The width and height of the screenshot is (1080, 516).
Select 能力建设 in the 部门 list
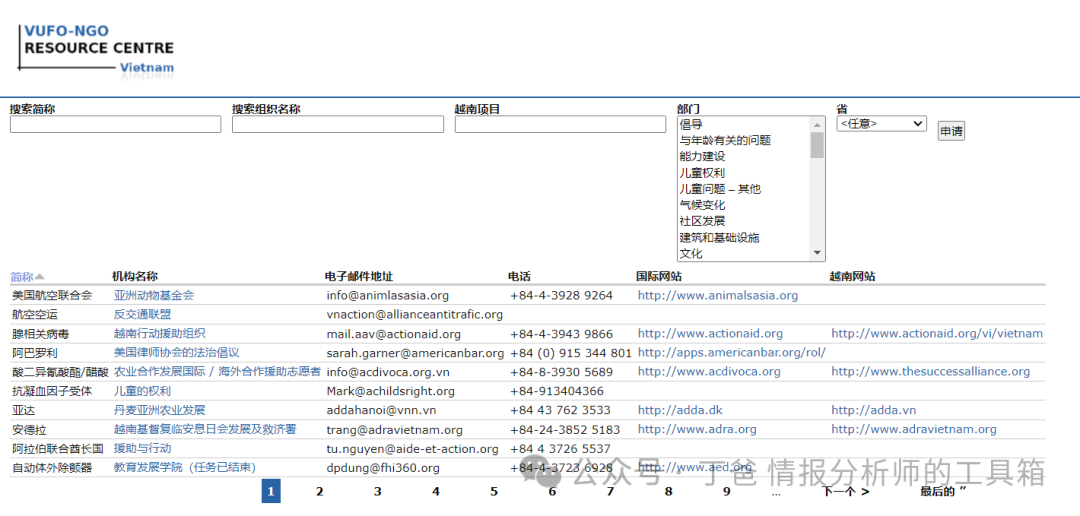coord(702,156)
